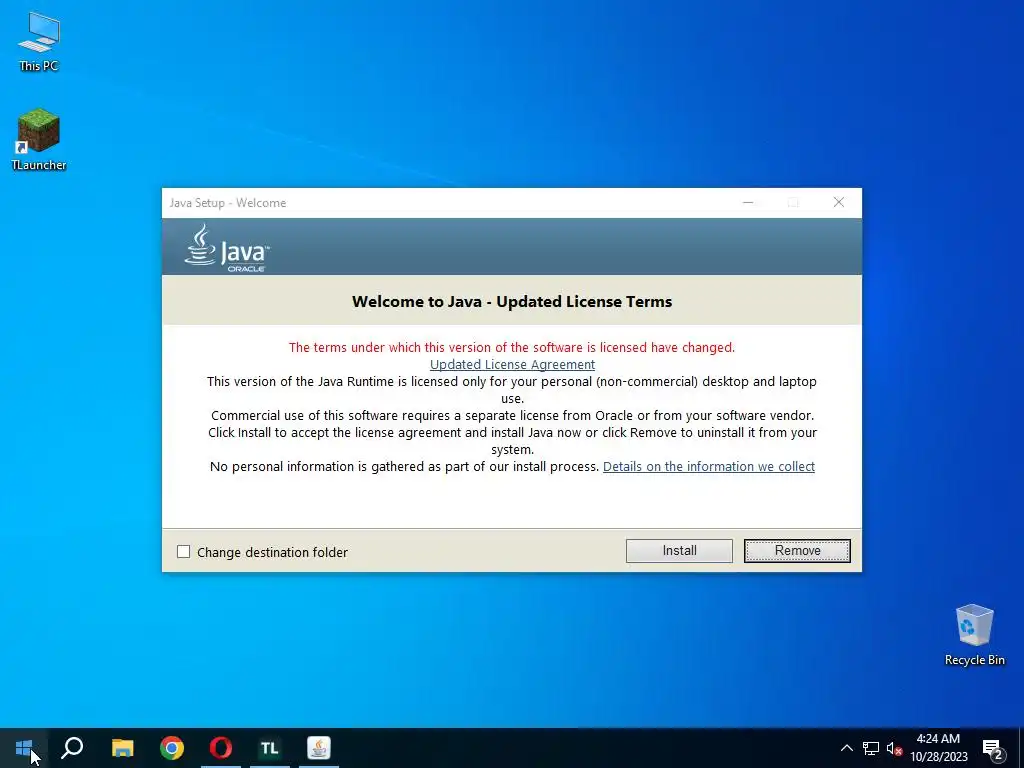Click the Welcome to Java heading text
The image size is (1024, 768).
tap(512, 302)
